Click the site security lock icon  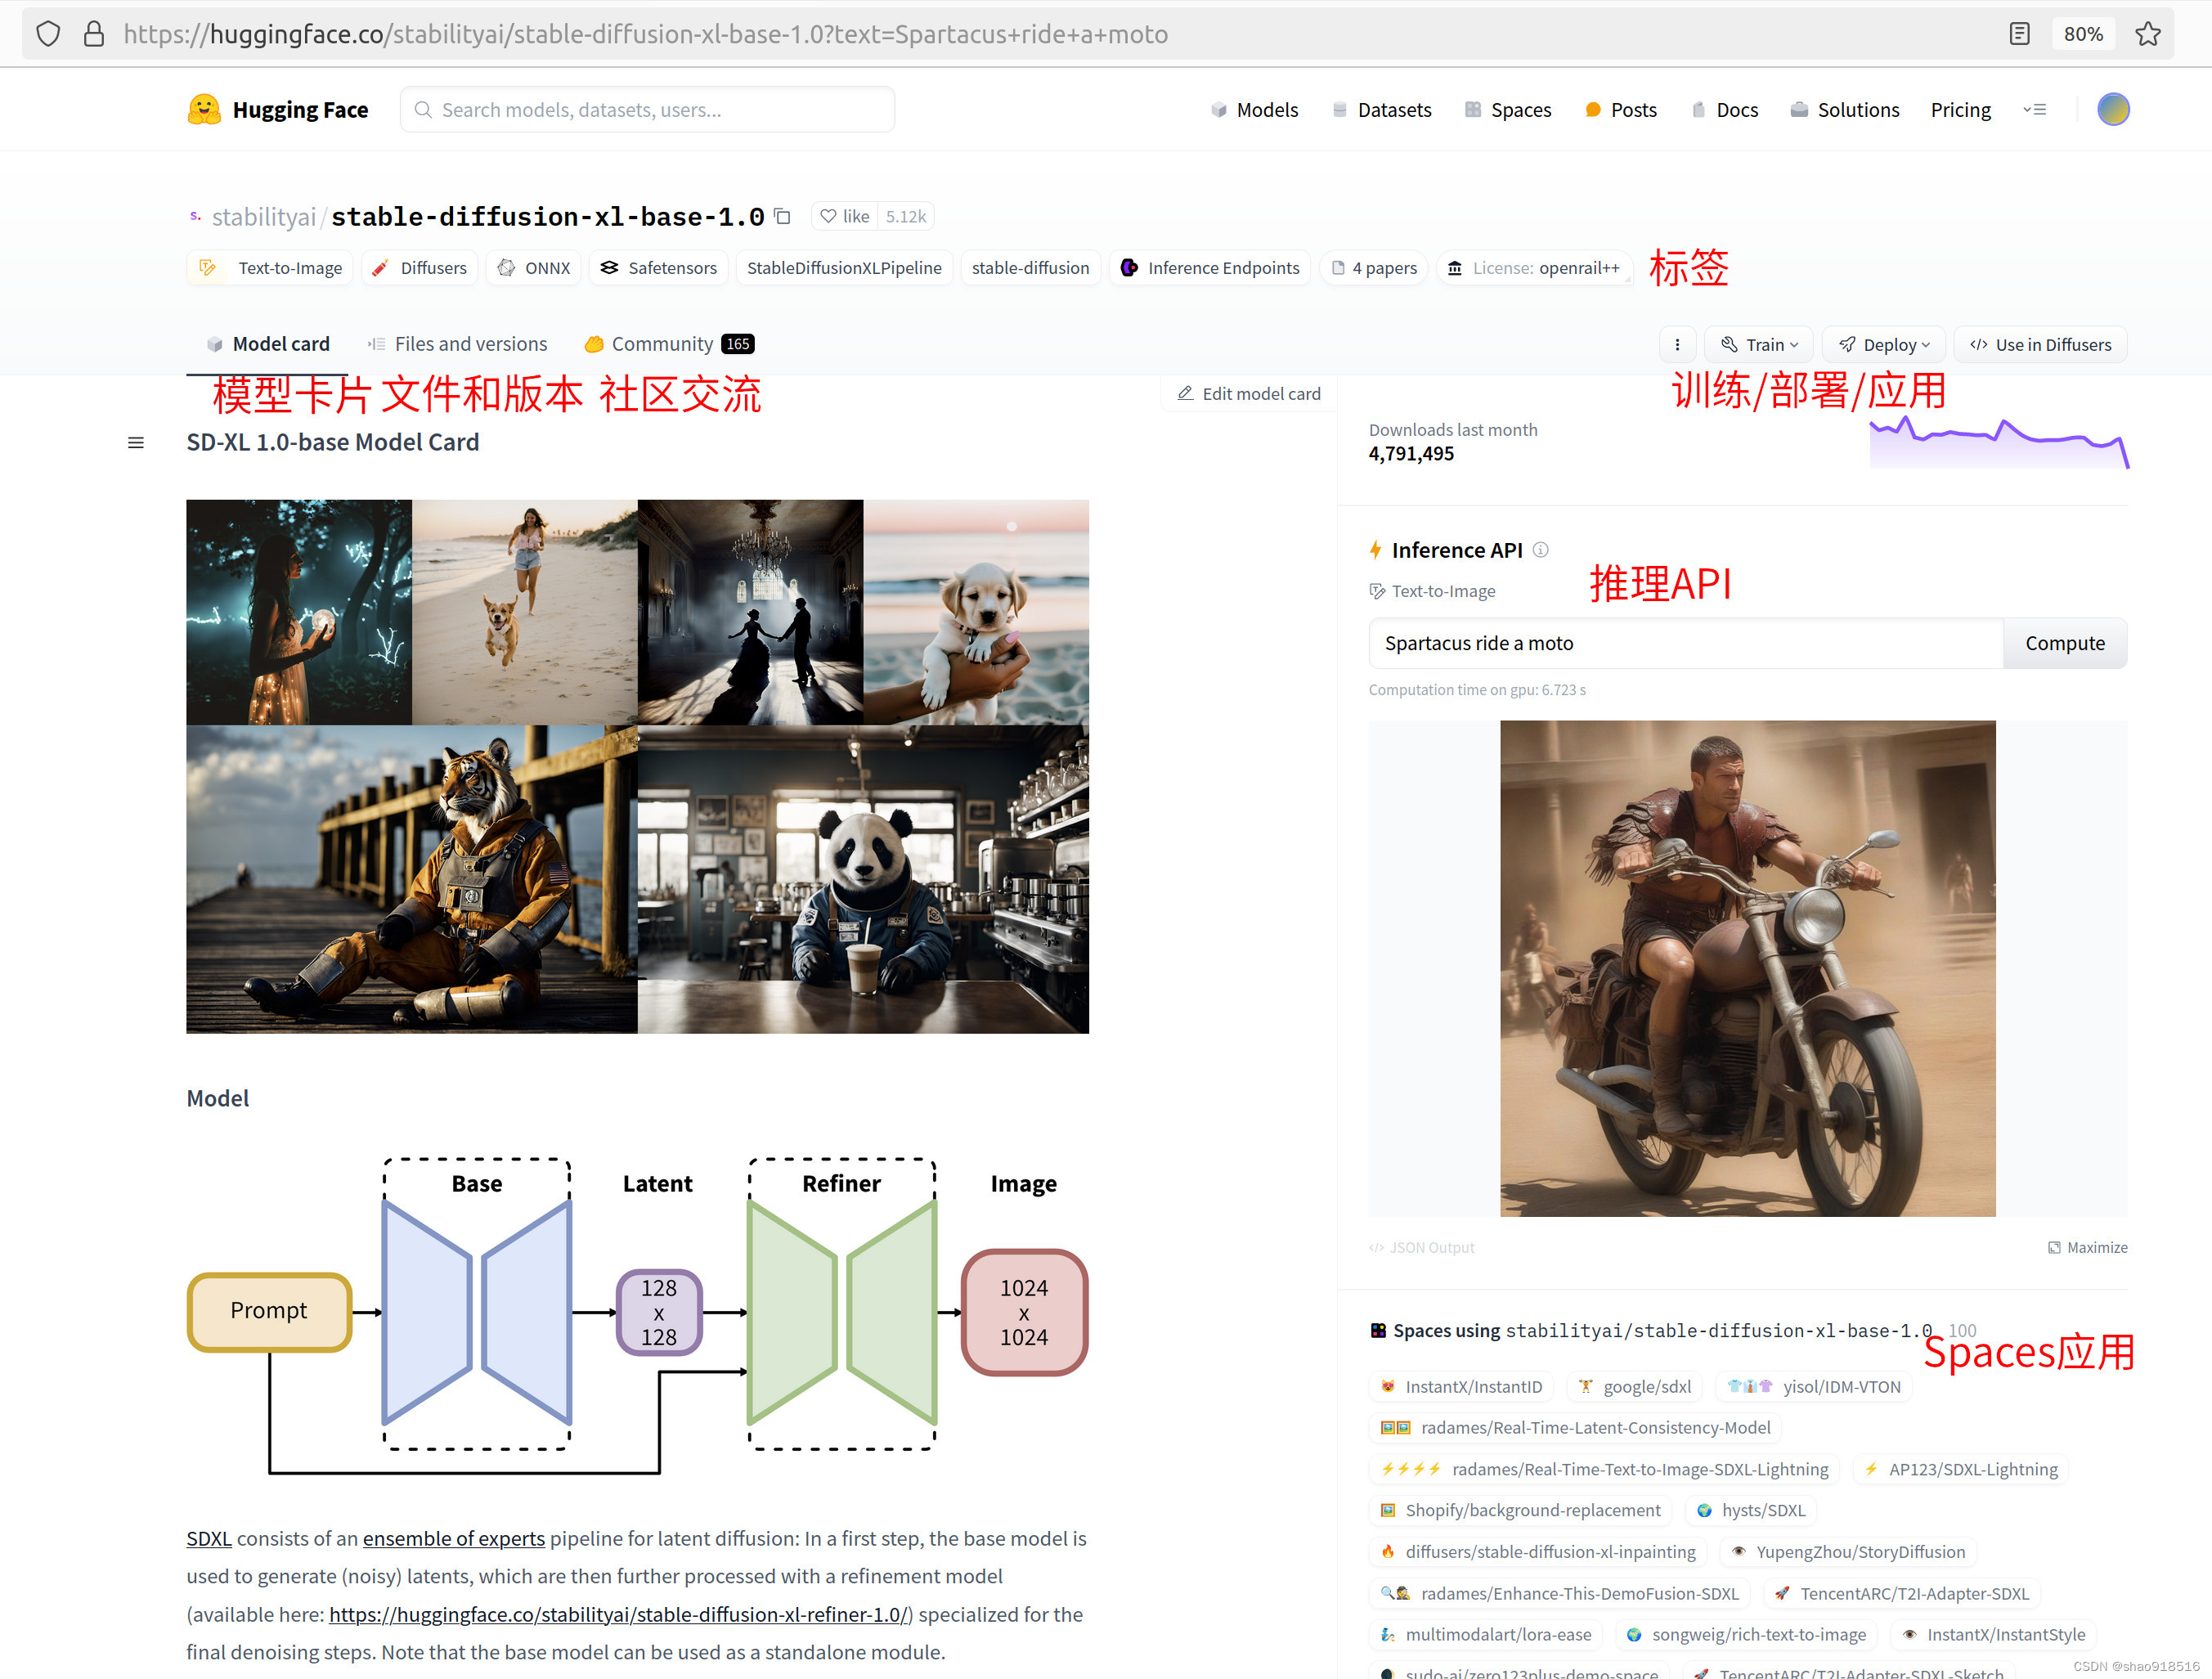click(x=94, y=34)
